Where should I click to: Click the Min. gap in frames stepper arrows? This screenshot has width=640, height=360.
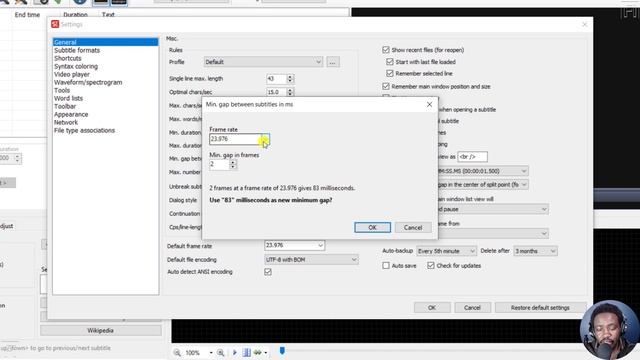[233, 164]
